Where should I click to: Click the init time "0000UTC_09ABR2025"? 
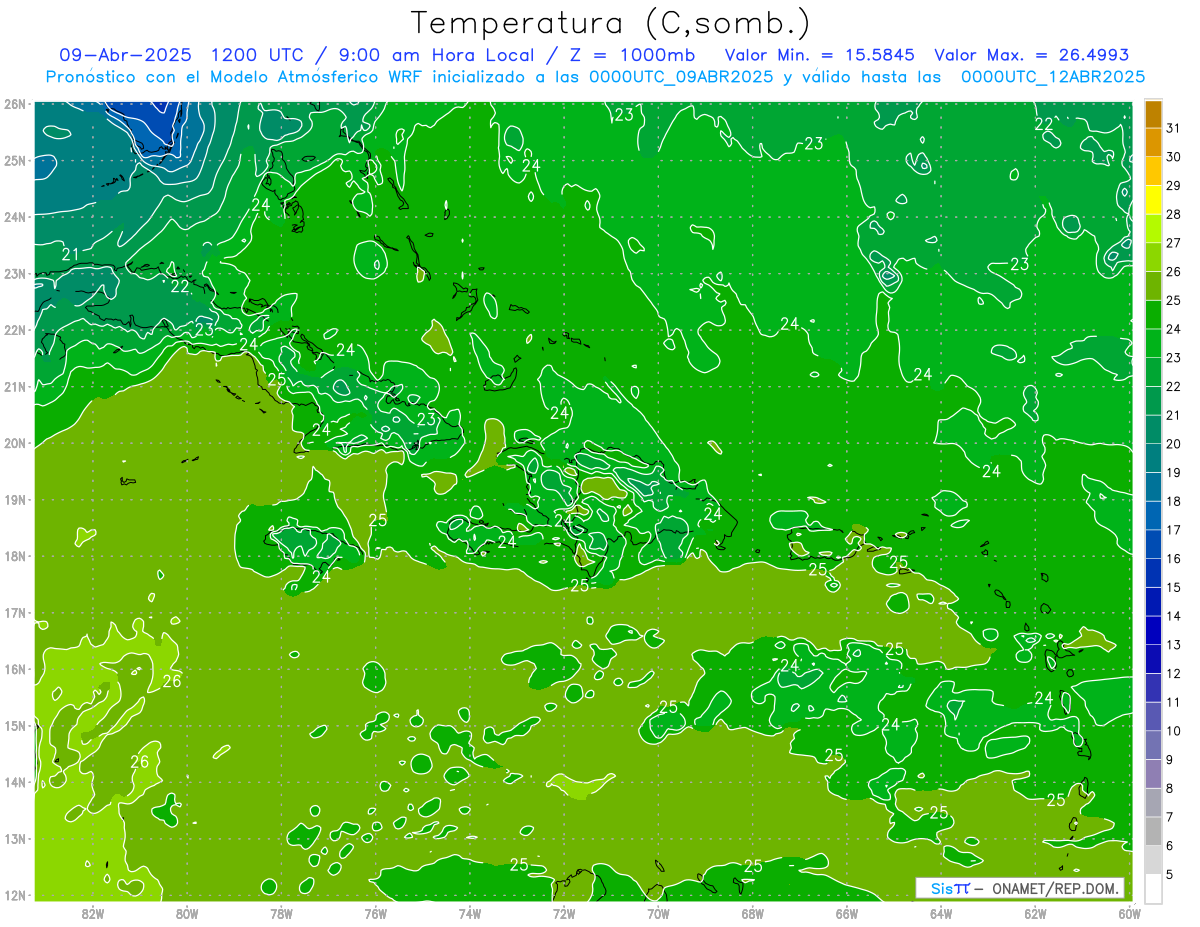(681, 76)
